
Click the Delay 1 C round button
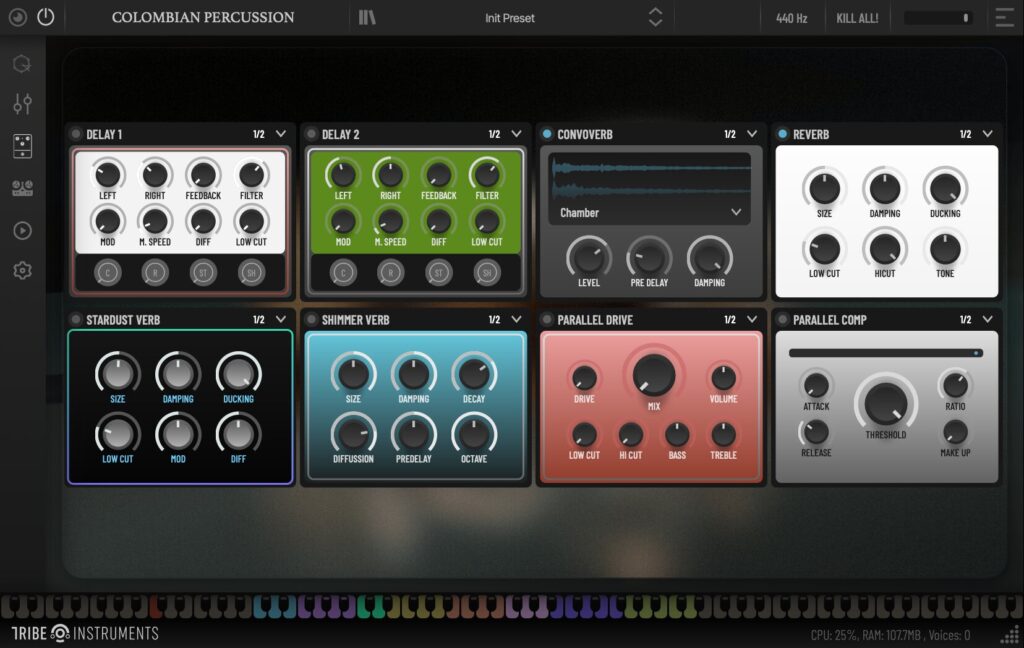point(108,272)
